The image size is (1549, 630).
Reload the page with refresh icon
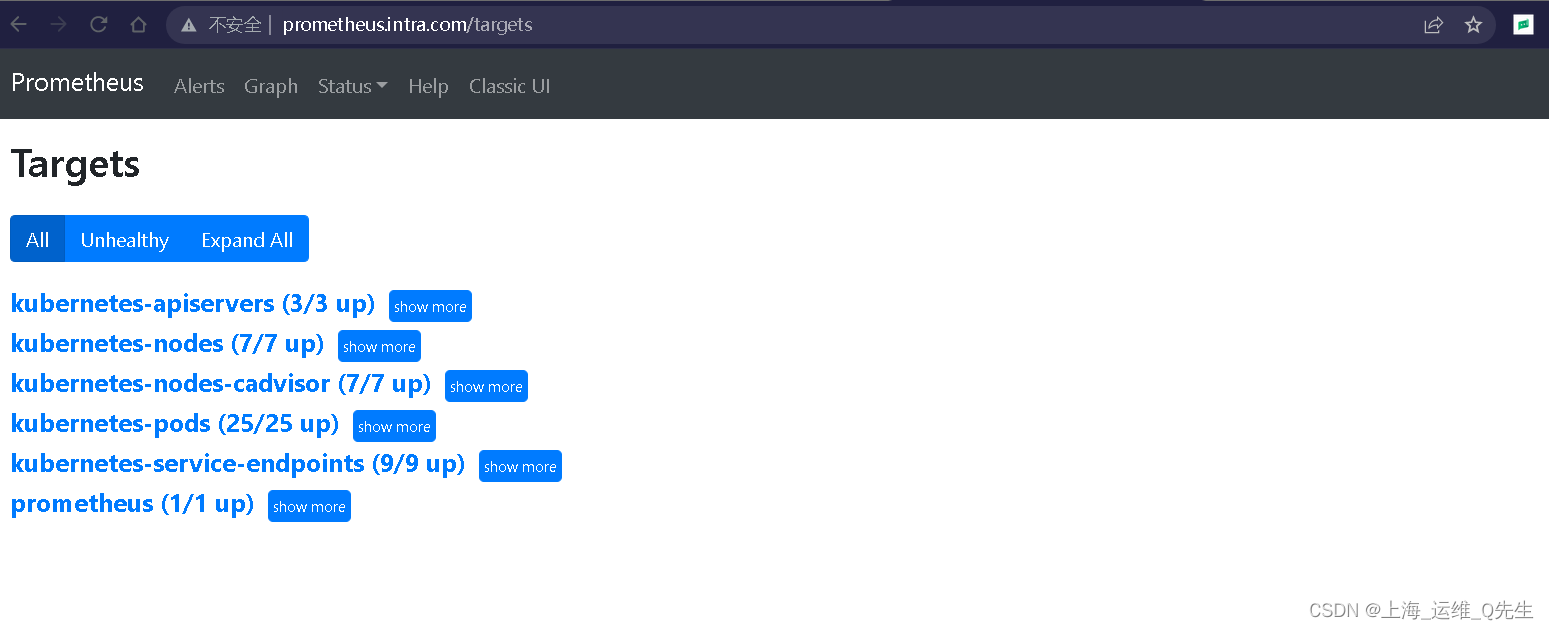point(98,25)
